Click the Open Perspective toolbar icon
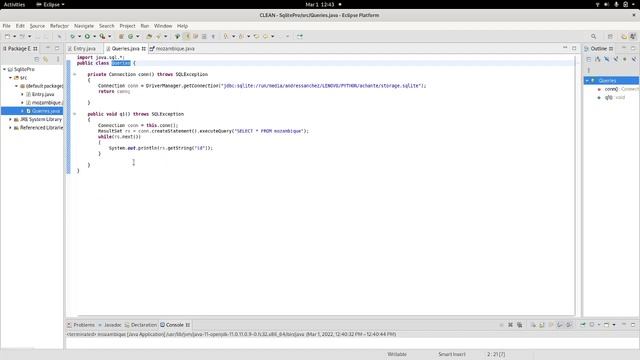The image size is (640, 360). [610, 36]
